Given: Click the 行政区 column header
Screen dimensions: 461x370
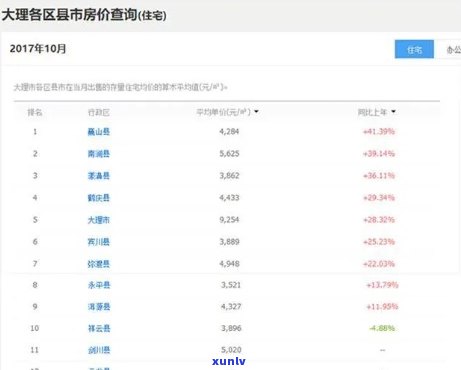Looking at the screenshot, I should point(99,112).
